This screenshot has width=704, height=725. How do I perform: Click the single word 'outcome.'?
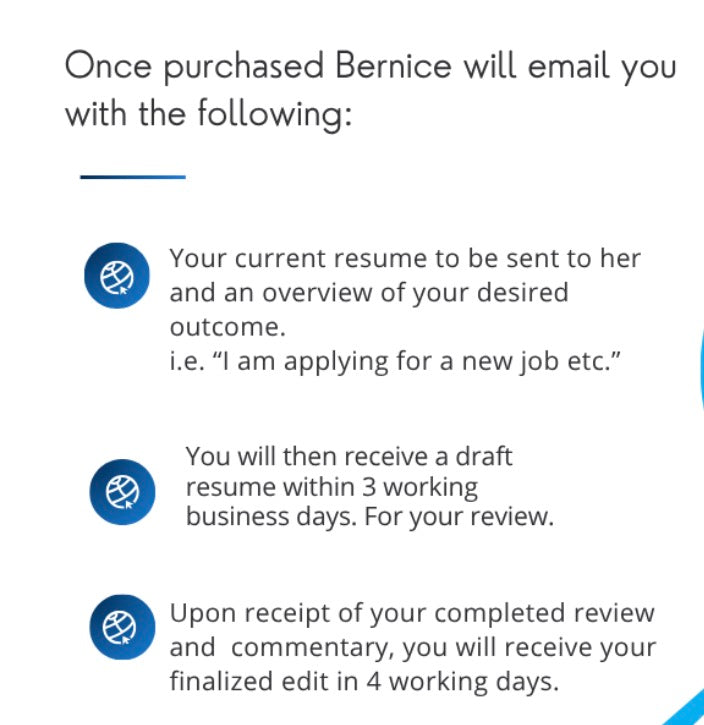point(219,327)
